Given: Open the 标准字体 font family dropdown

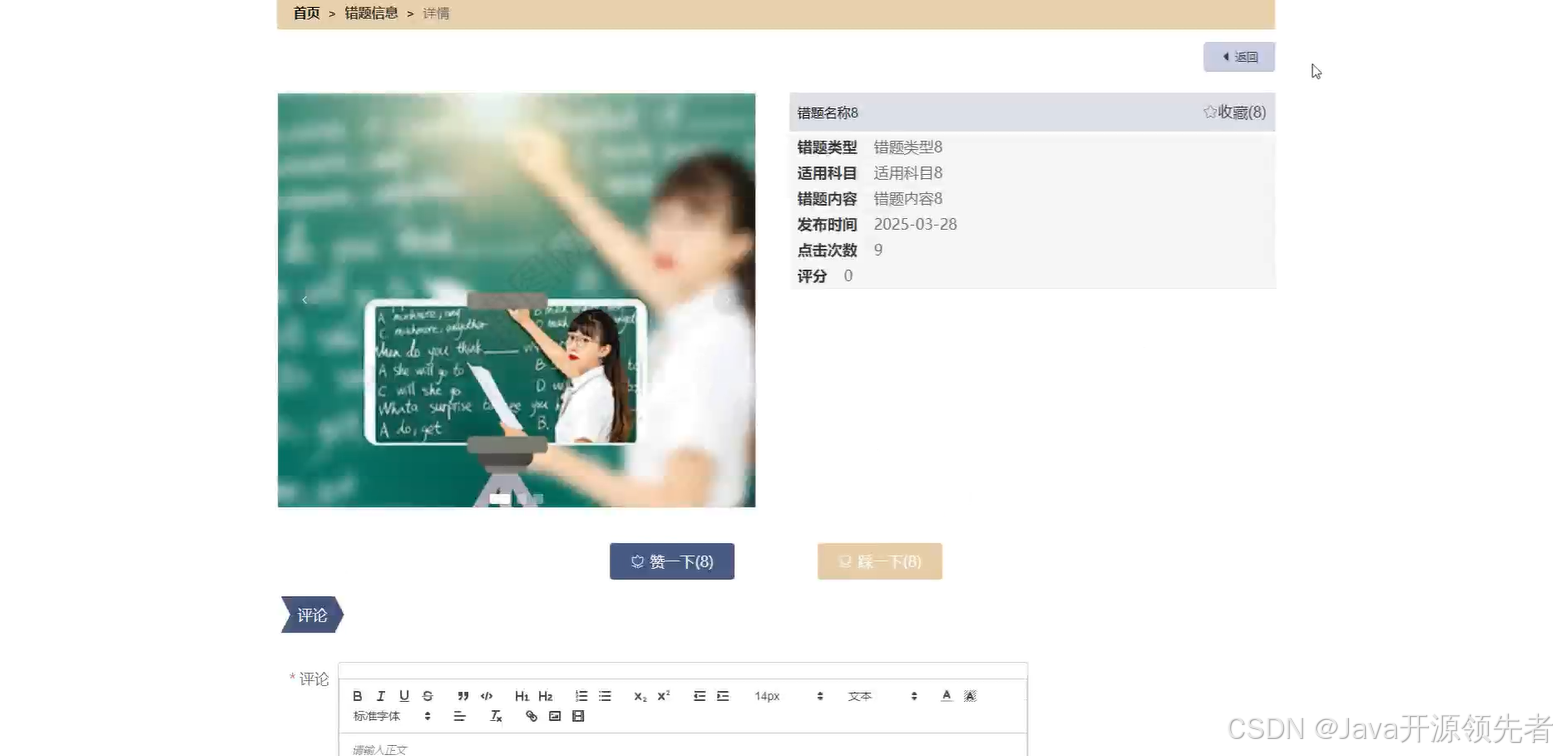Looking at the screenshot, I should click(x=392, y=716).
